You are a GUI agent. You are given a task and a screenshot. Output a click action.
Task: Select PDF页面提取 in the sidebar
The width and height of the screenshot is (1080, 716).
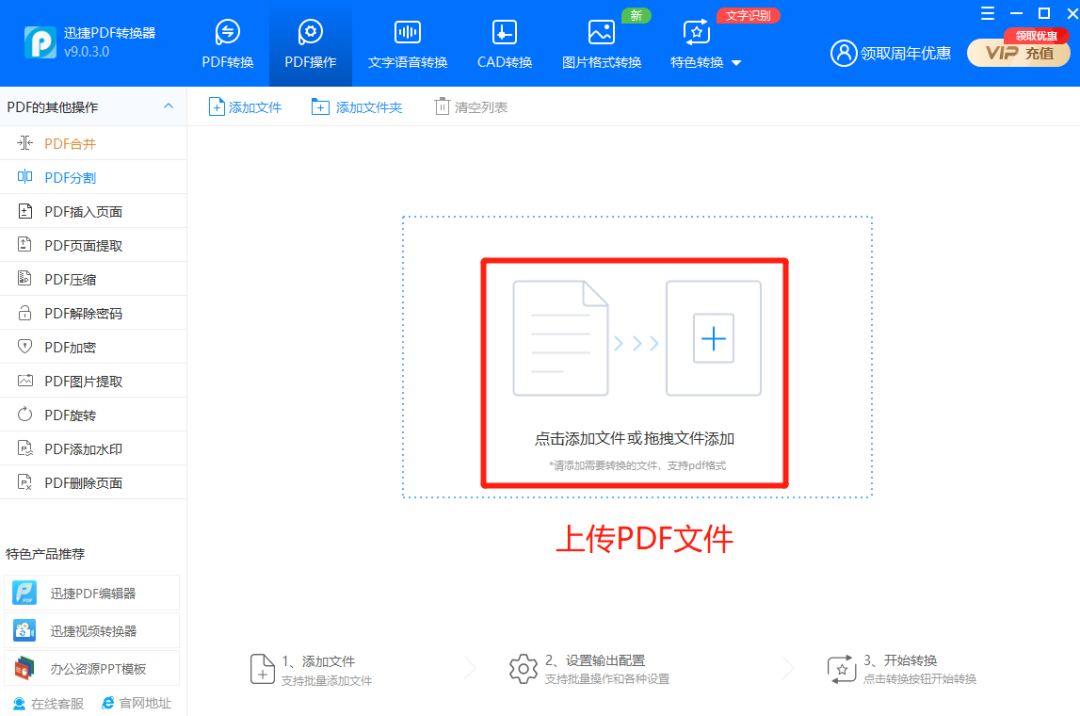93,245
